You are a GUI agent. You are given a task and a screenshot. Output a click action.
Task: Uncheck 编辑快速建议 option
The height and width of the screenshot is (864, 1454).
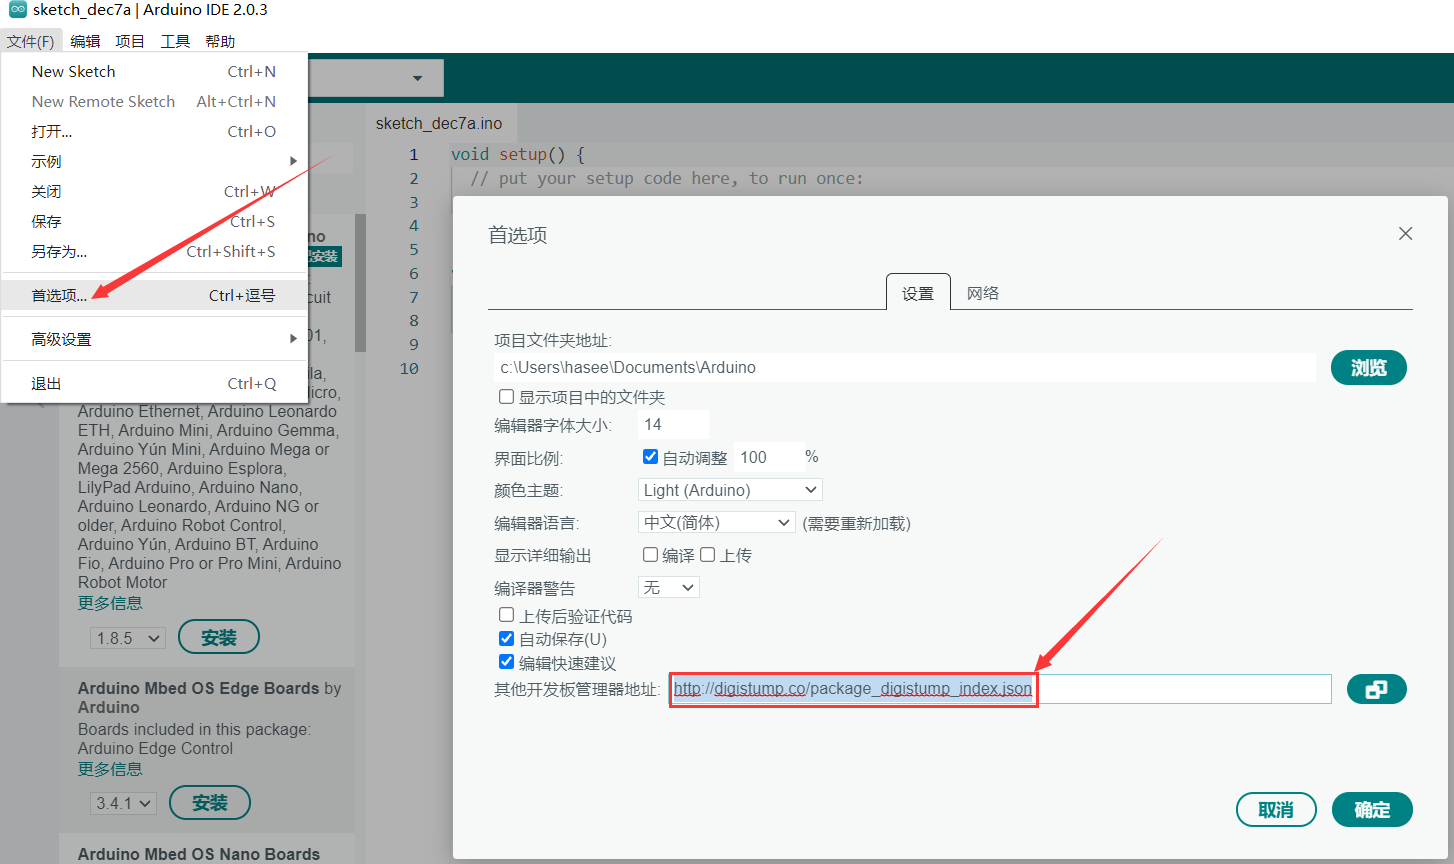click(507, 662)
